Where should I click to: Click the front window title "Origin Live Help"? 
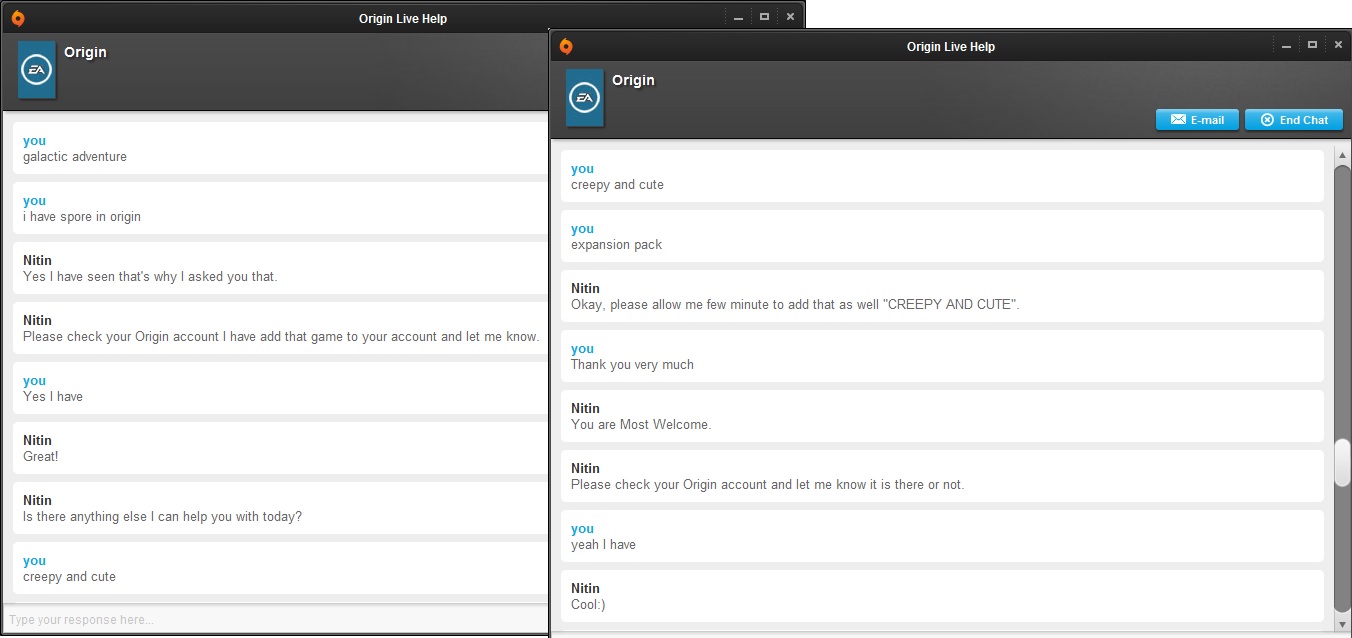tap(951, 47)
